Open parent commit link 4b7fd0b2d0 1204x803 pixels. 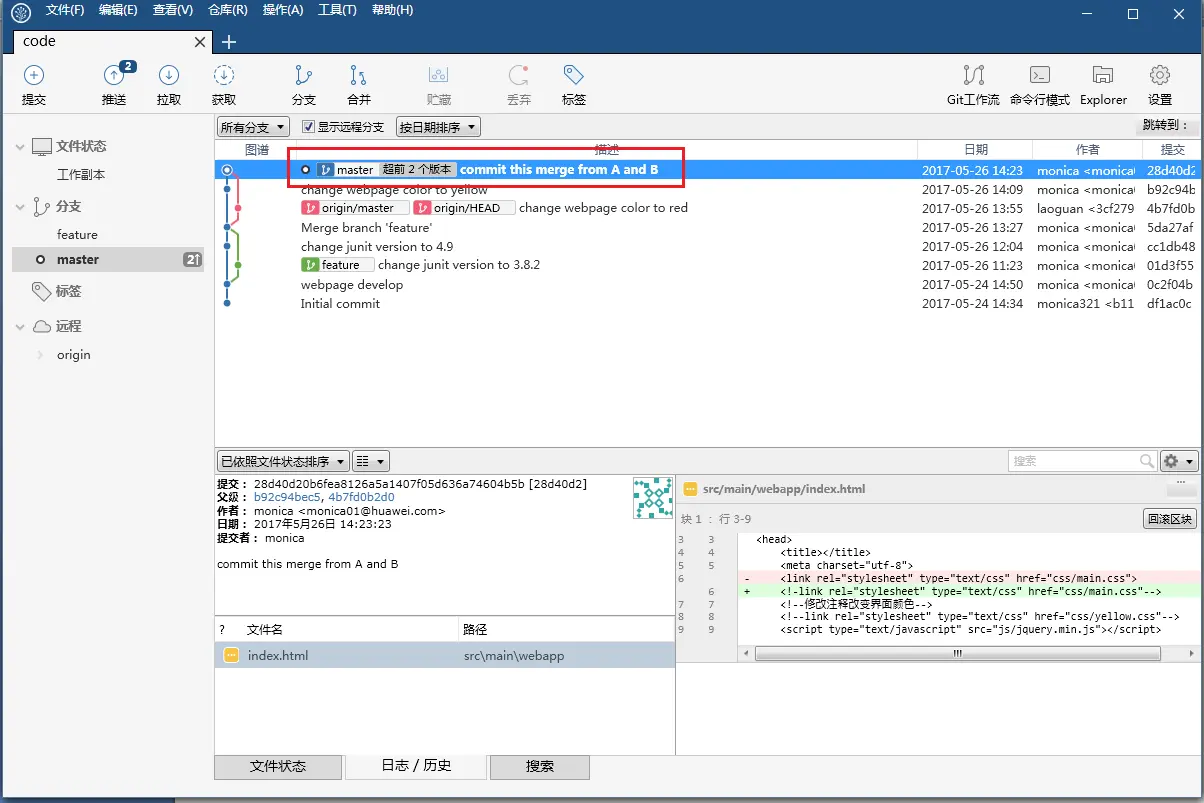pos(361,497)
